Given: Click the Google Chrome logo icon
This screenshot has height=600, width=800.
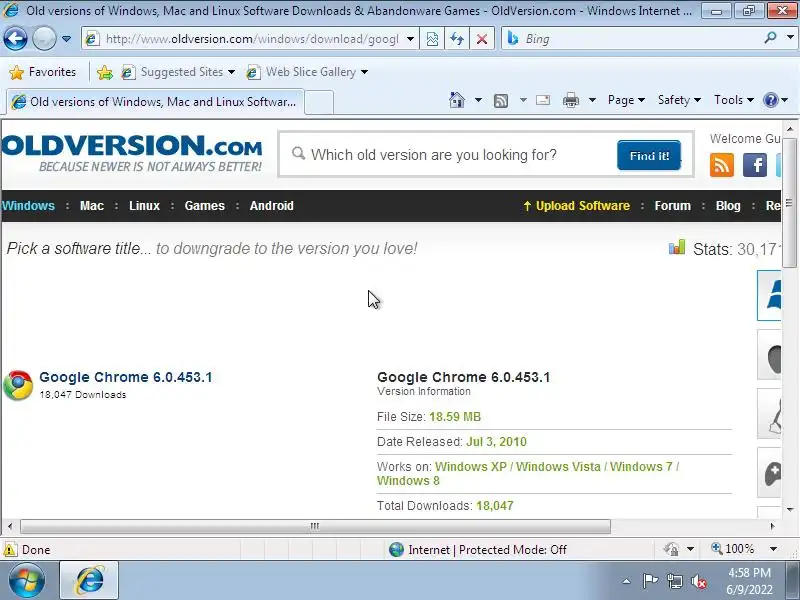Looking at the screenshot, I should (18, 385).
